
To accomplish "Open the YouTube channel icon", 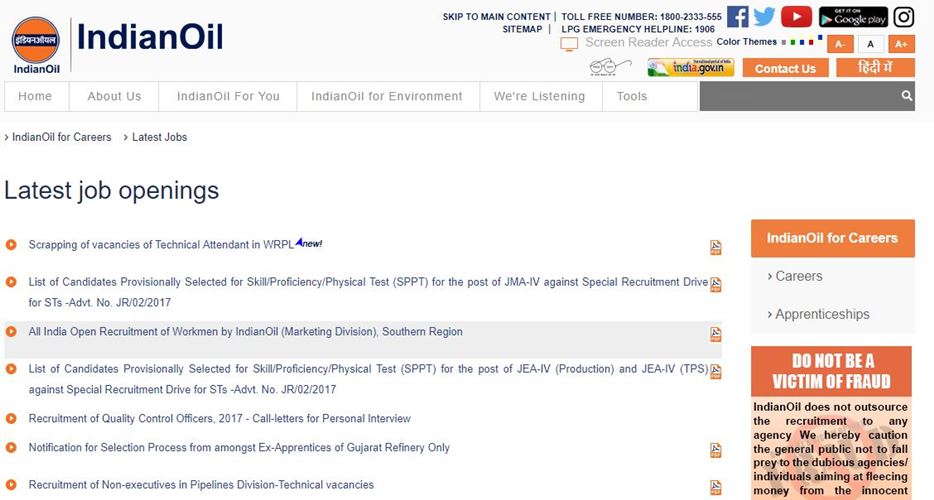I will point(796,17).
